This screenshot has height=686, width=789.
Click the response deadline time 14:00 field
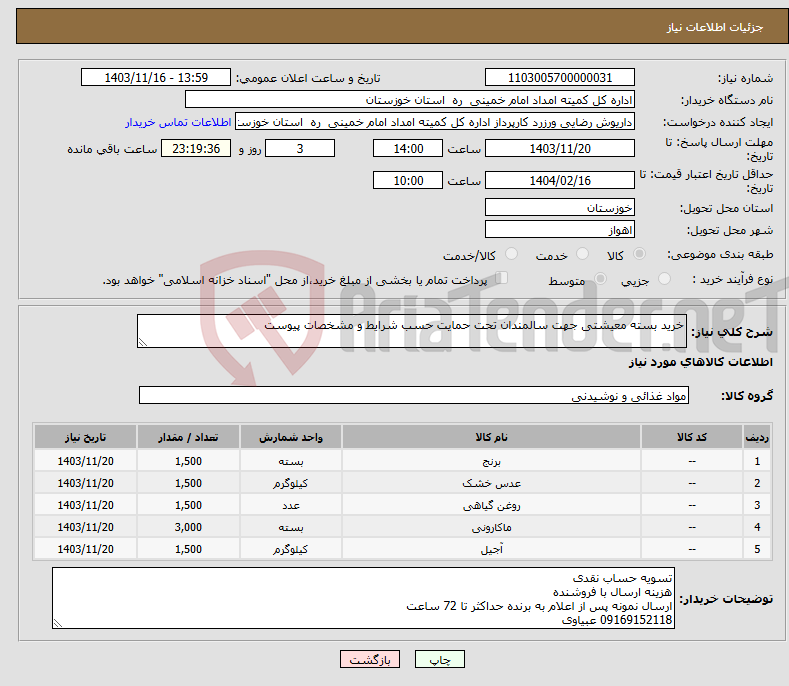[x=408, y=148]
